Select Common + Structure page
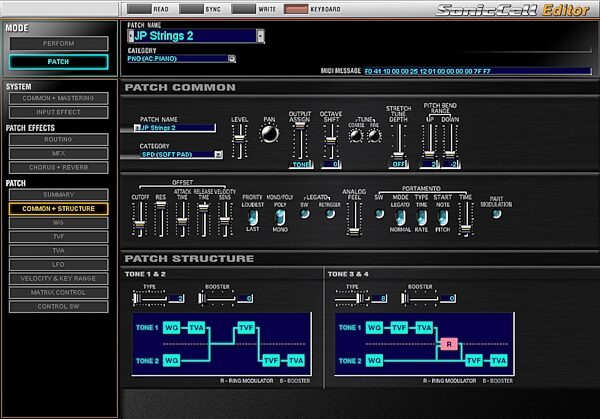 [59, 209]
